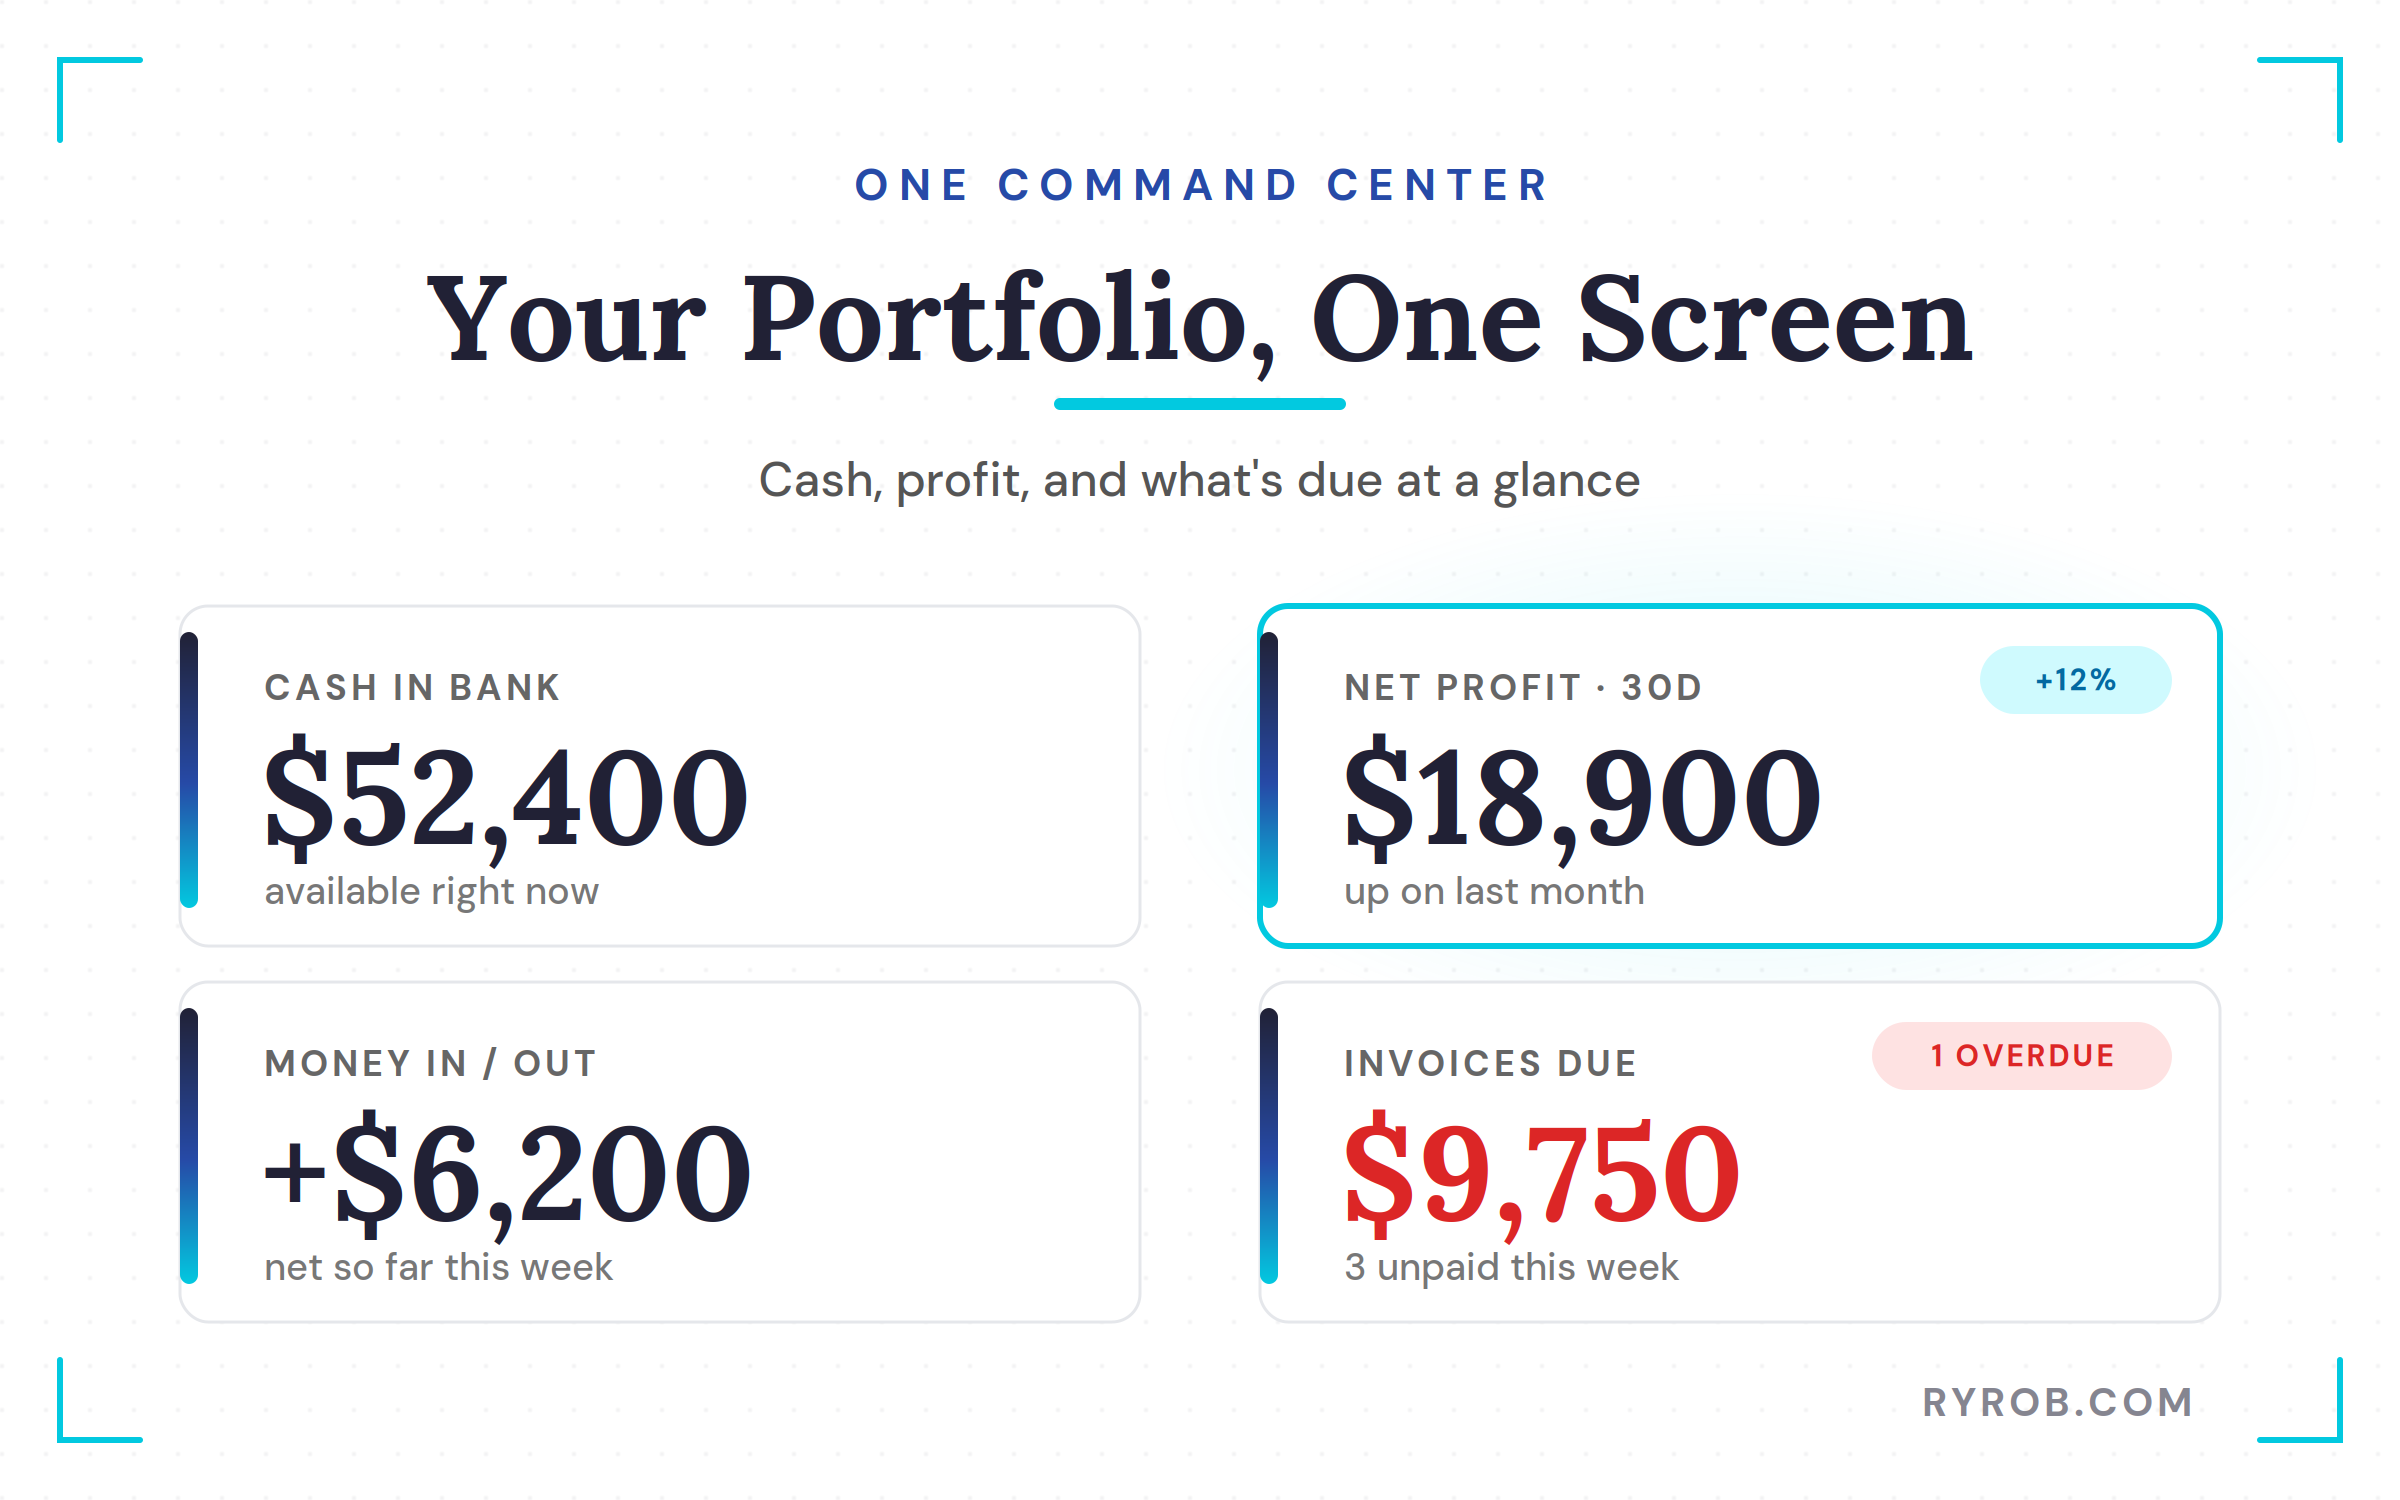Open the Cash in Bank card

tap(660, 776)
